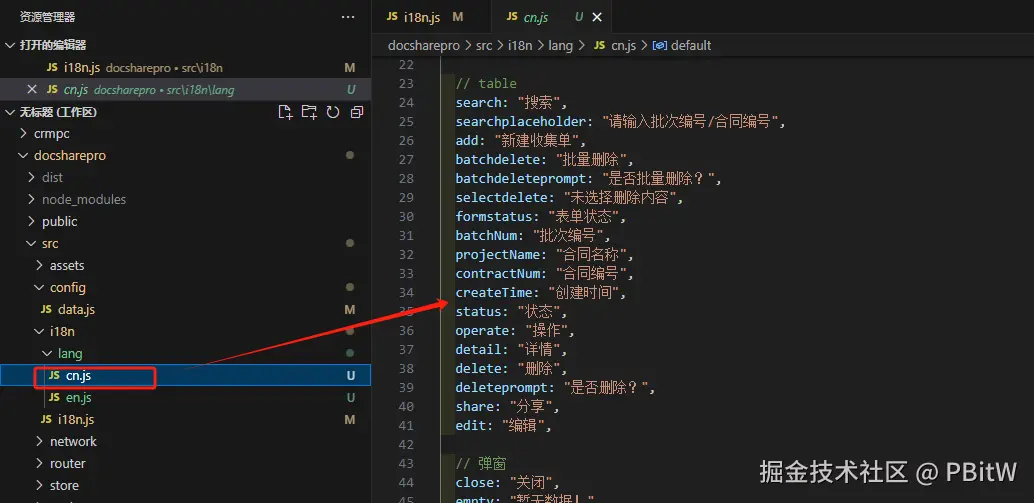Collapse the docsharepro folder
Image resolution: width=1034 pixels, height=503 pixels.
click(24, 156)
